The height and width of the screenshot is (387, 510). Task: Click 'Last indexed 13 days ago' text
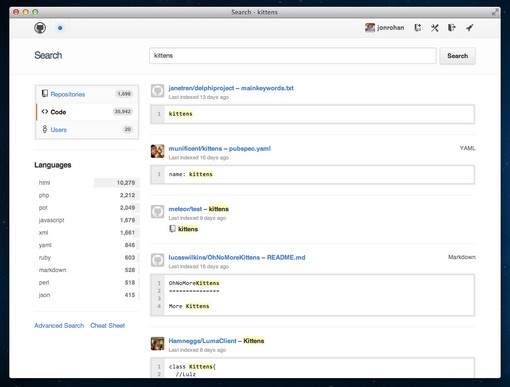click(198, 97)
